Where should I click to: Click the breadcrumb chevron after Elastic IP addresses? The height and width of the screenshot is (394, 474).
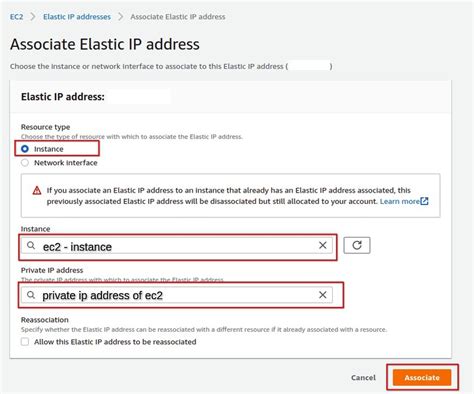121,16
